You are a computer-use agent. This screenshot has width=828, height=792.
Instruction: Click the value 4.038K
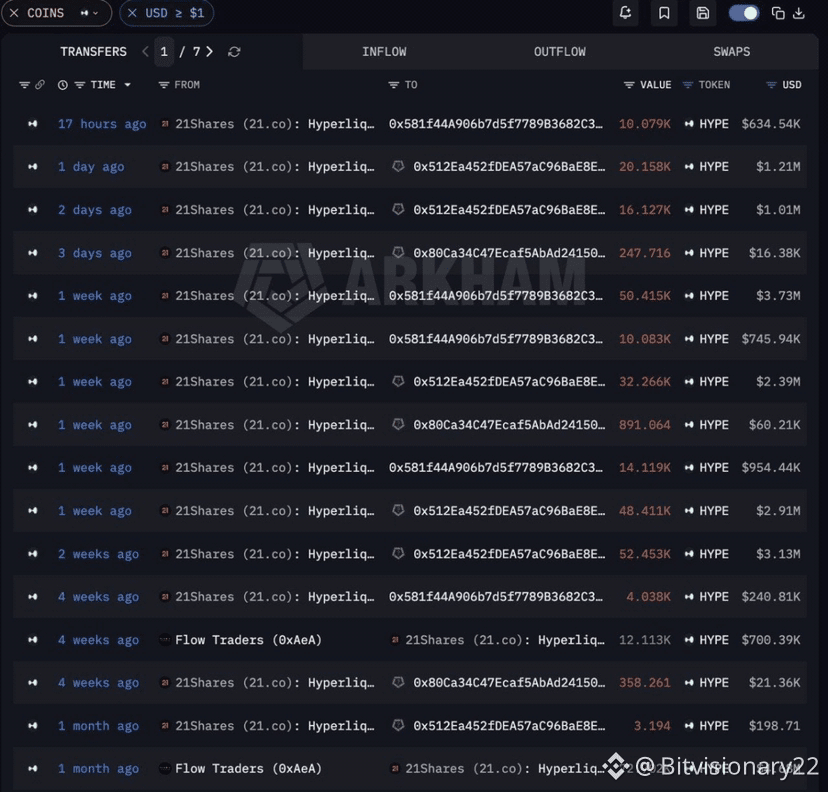point(648,597)
